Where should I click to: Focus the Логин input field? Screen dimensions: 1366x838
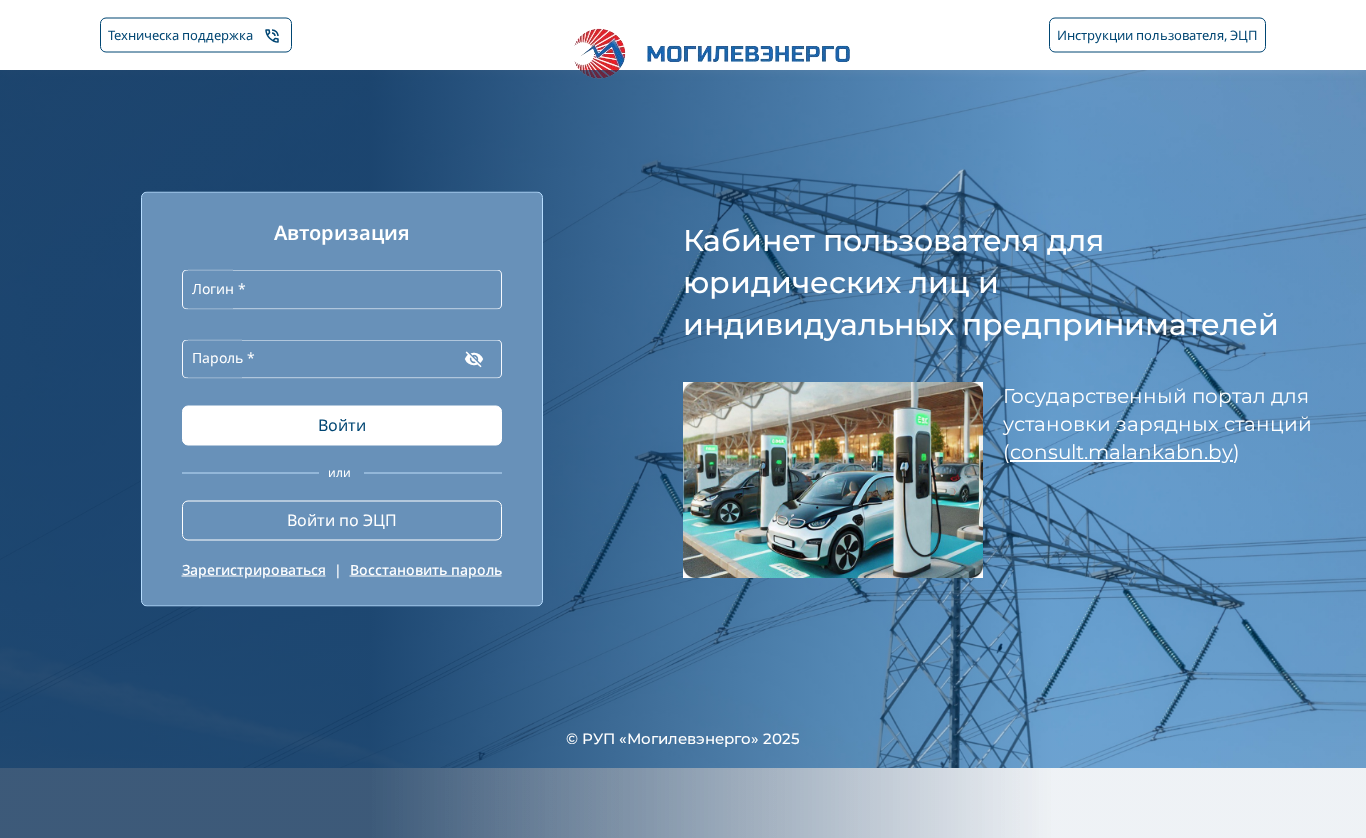(x=342, y=289)
